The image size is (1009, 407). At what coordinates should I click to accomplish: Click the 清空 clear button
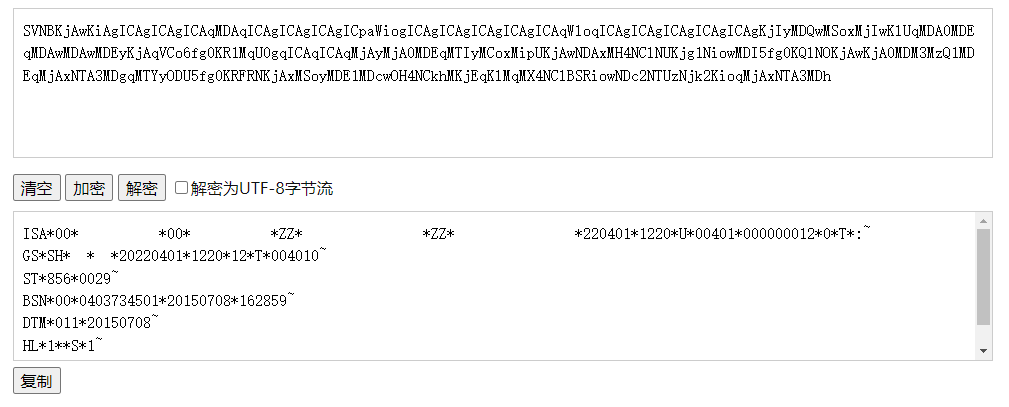37,188
